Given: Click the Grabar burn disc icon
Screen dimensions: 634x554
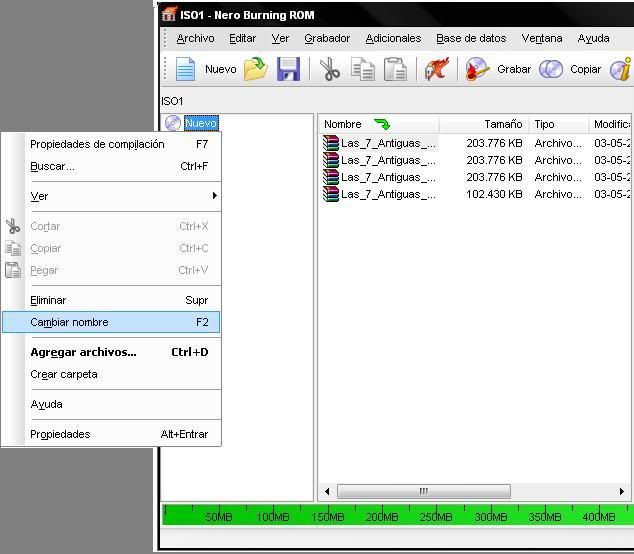Looking at the screenshot, I should tap(477, 69).
